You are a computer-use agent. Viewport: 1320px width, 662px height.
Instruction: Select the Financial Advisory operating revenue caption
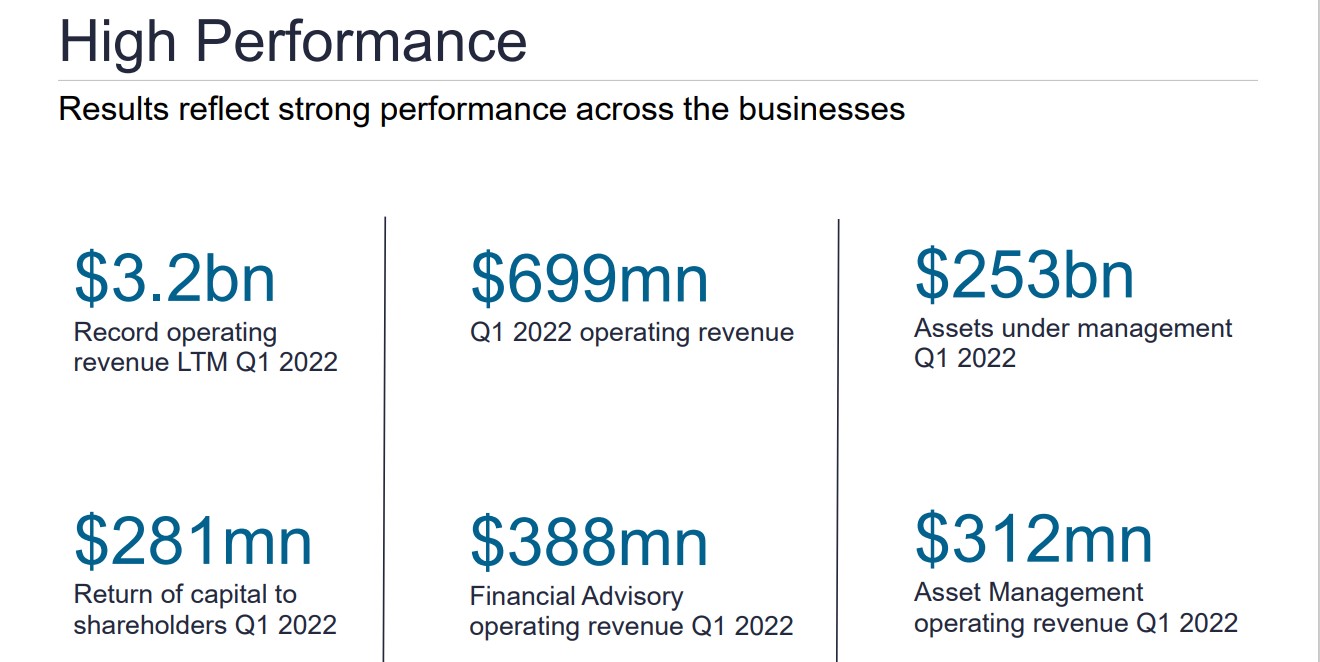[x=631, y=612]
